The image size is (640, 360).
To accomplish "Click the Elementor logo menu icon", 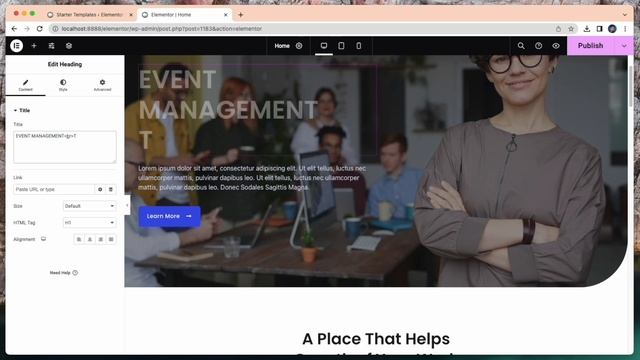I will click(x=16, y=46).
